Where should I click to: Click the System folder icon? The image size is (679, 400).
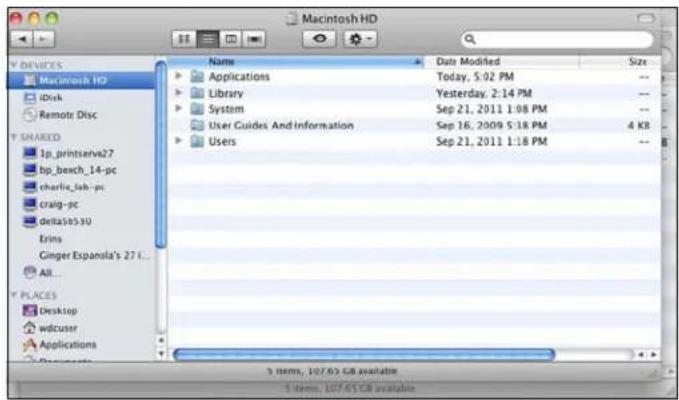pyautogui.click(x=197, y=109)
